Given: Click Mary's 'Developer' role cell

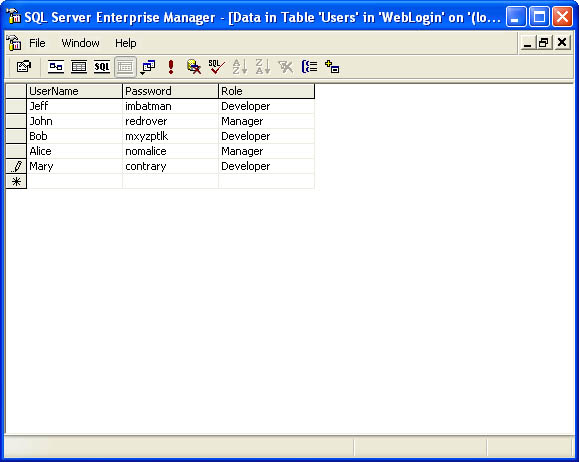Looking at the screenshot, I should [x=266, y=167].
